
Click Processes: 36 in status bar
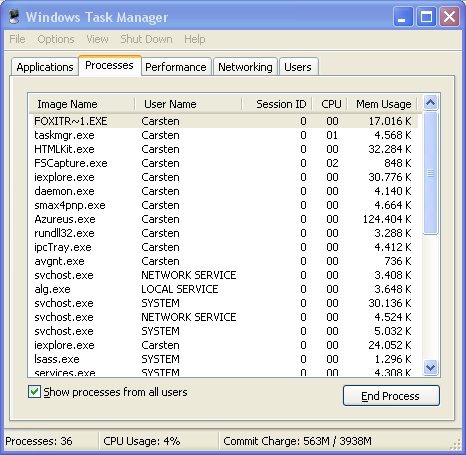tap(39, 441)
